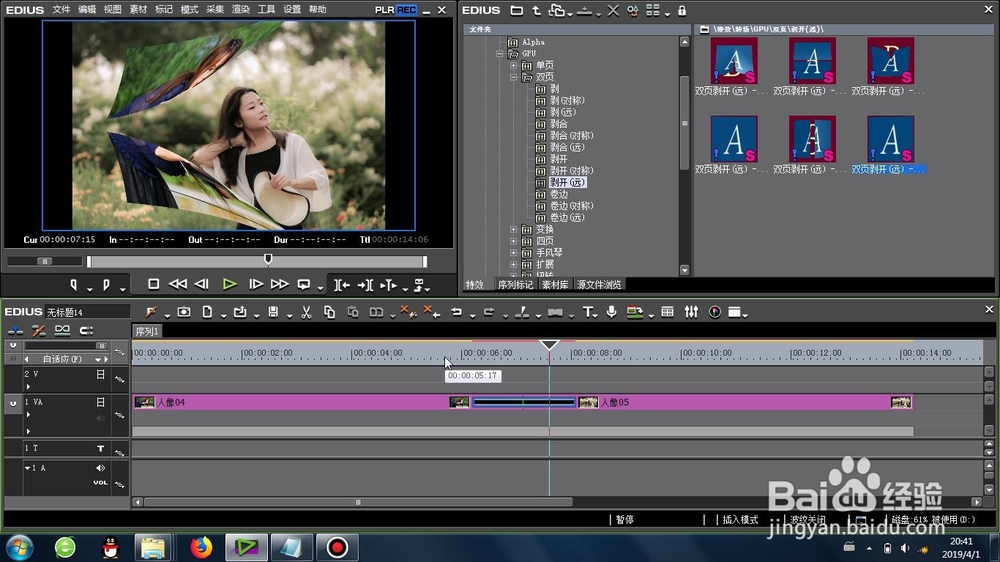The width and height of the screenshot is (1000, 562).
Task: Click the Undo arrow icon
Action: coord(456,312)
